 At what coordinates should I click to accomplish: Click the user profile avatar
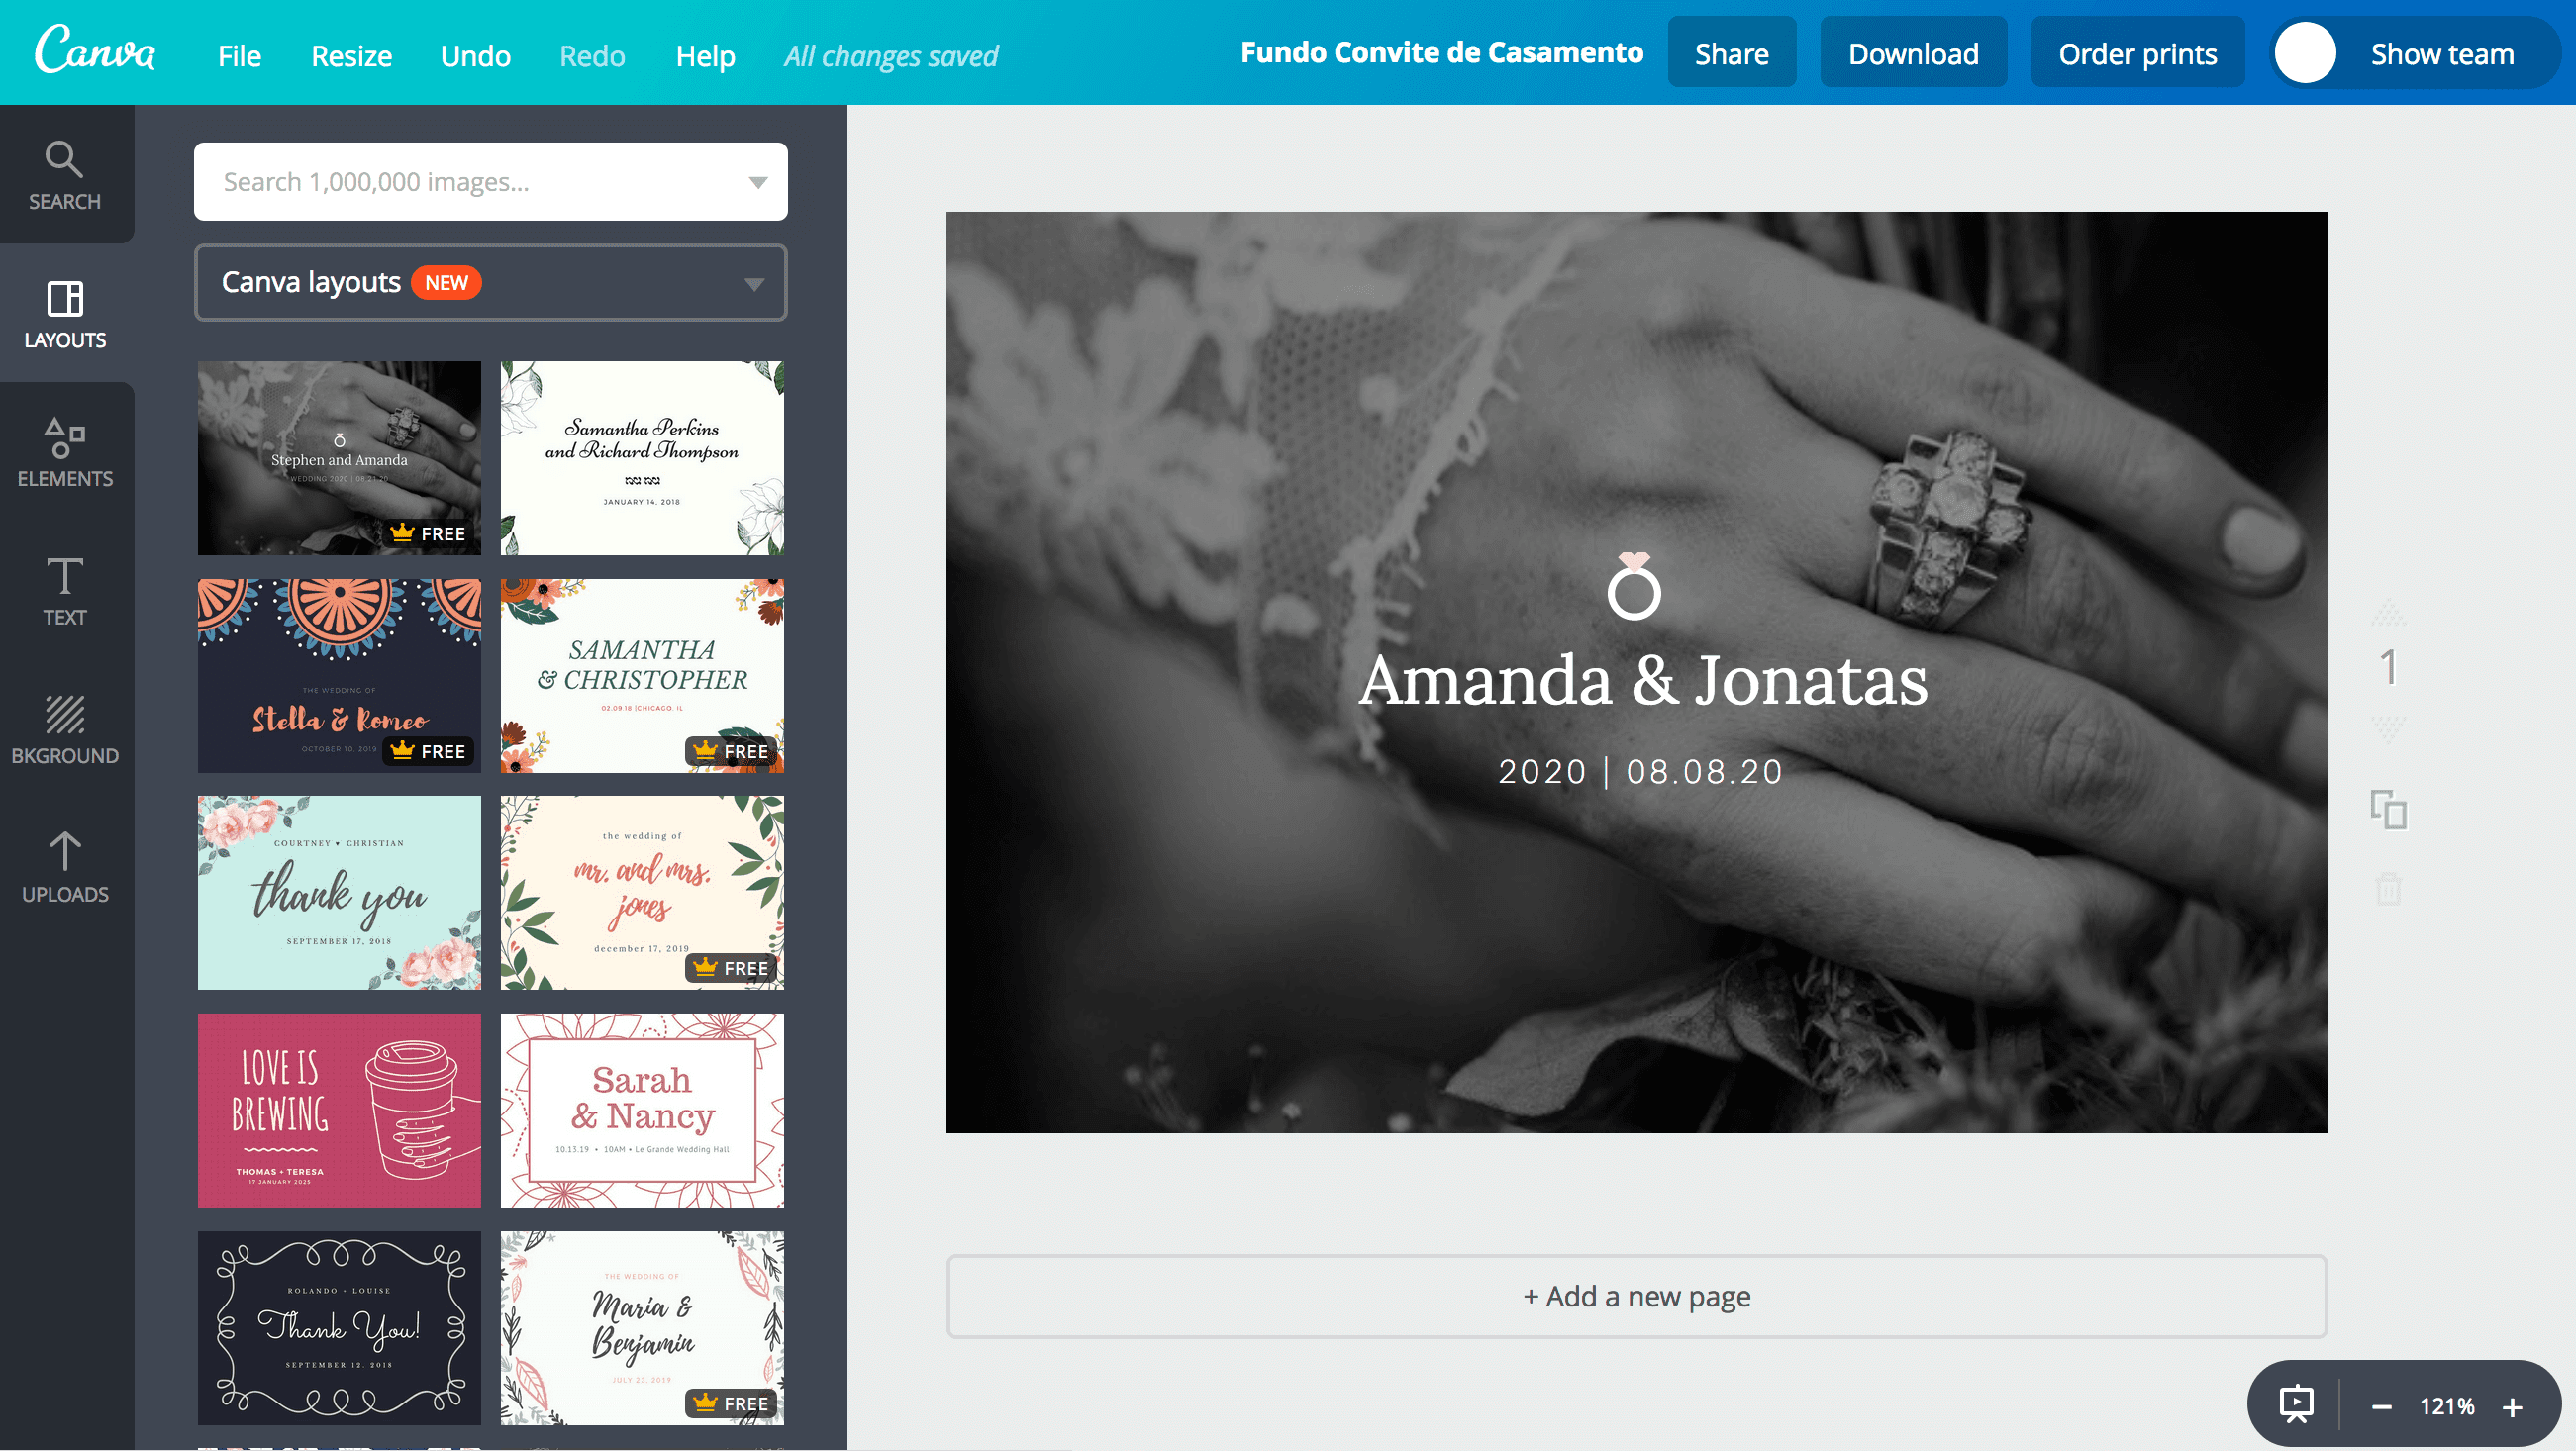(x=2305, y=53)
